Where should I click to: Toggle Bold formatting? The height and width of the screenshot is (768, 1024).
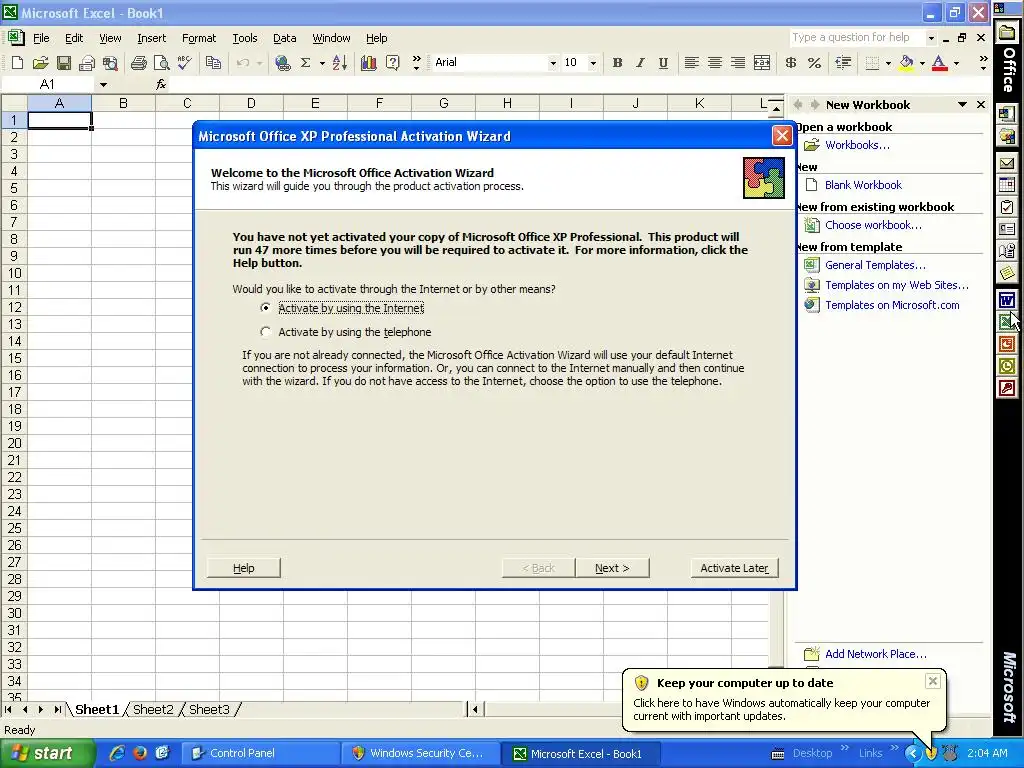[x=617, y=63]
